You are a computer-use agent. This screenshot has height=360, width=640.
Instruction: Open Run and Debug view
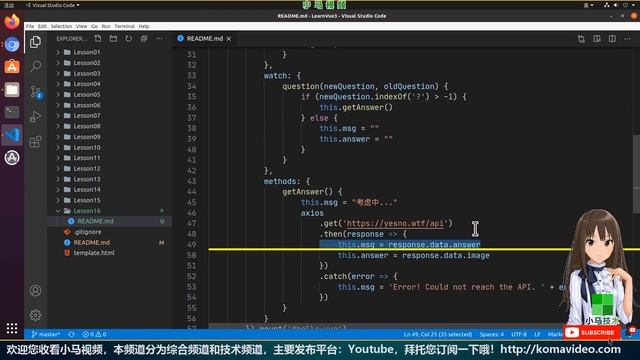coord(36,117)
